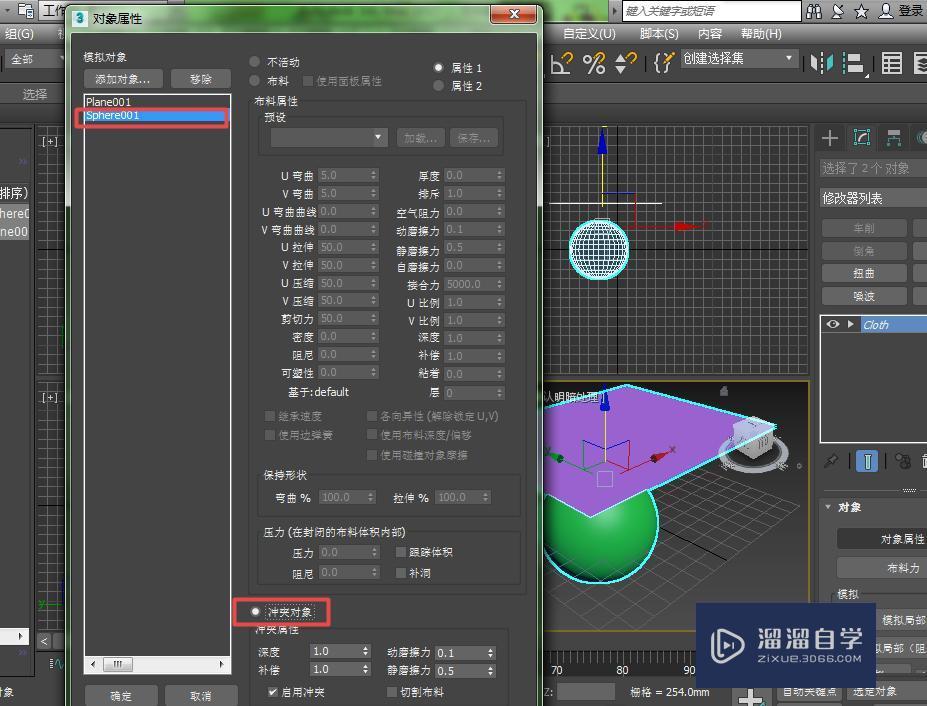Click the pin stack icon

(831, 461)
